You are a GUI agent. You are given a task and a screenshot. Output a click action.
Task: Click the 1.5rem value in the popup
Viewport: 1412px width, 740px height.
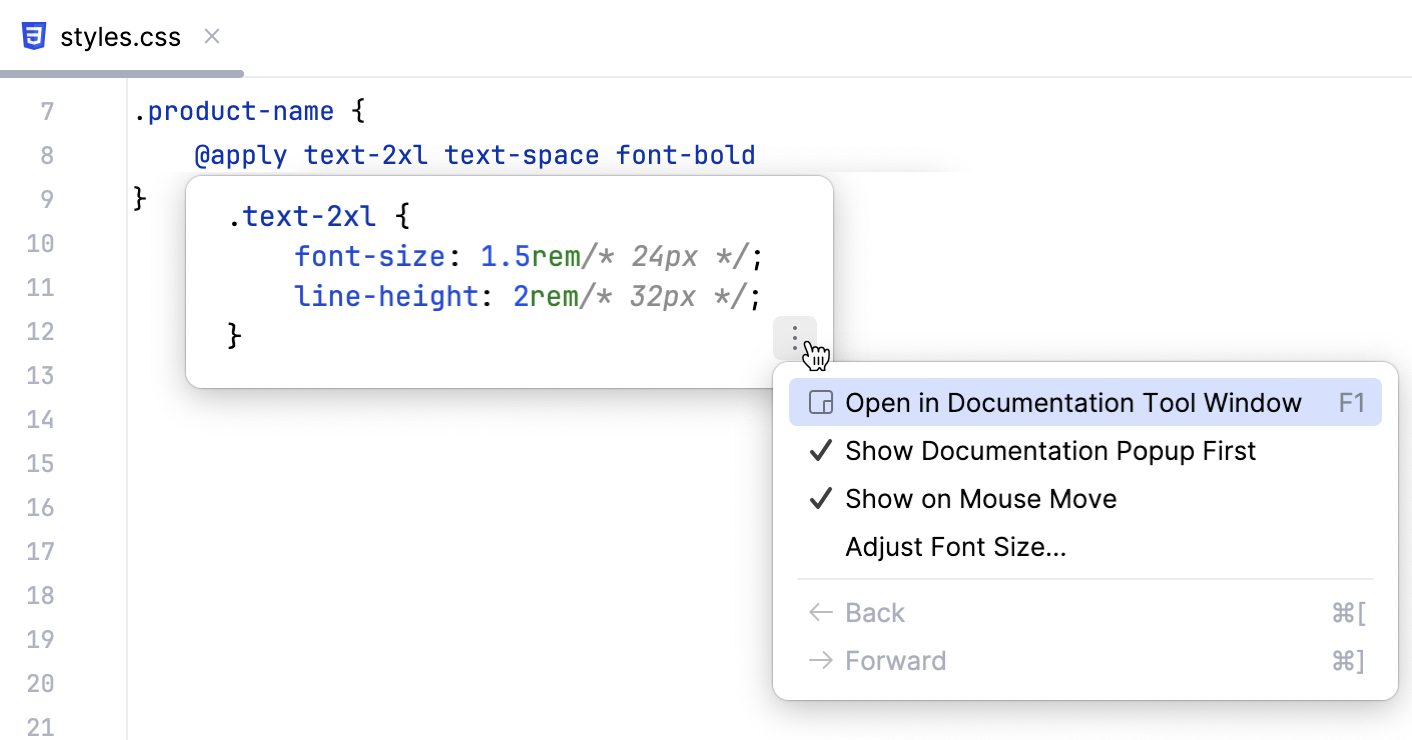(x=530, y=257)
